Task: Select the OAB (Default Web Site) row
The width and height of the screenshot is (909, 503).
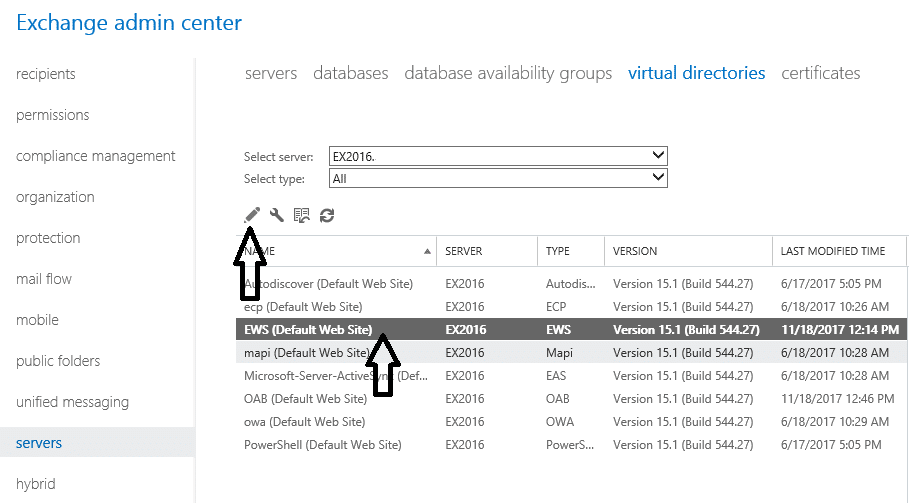Action: coord(303,399)
